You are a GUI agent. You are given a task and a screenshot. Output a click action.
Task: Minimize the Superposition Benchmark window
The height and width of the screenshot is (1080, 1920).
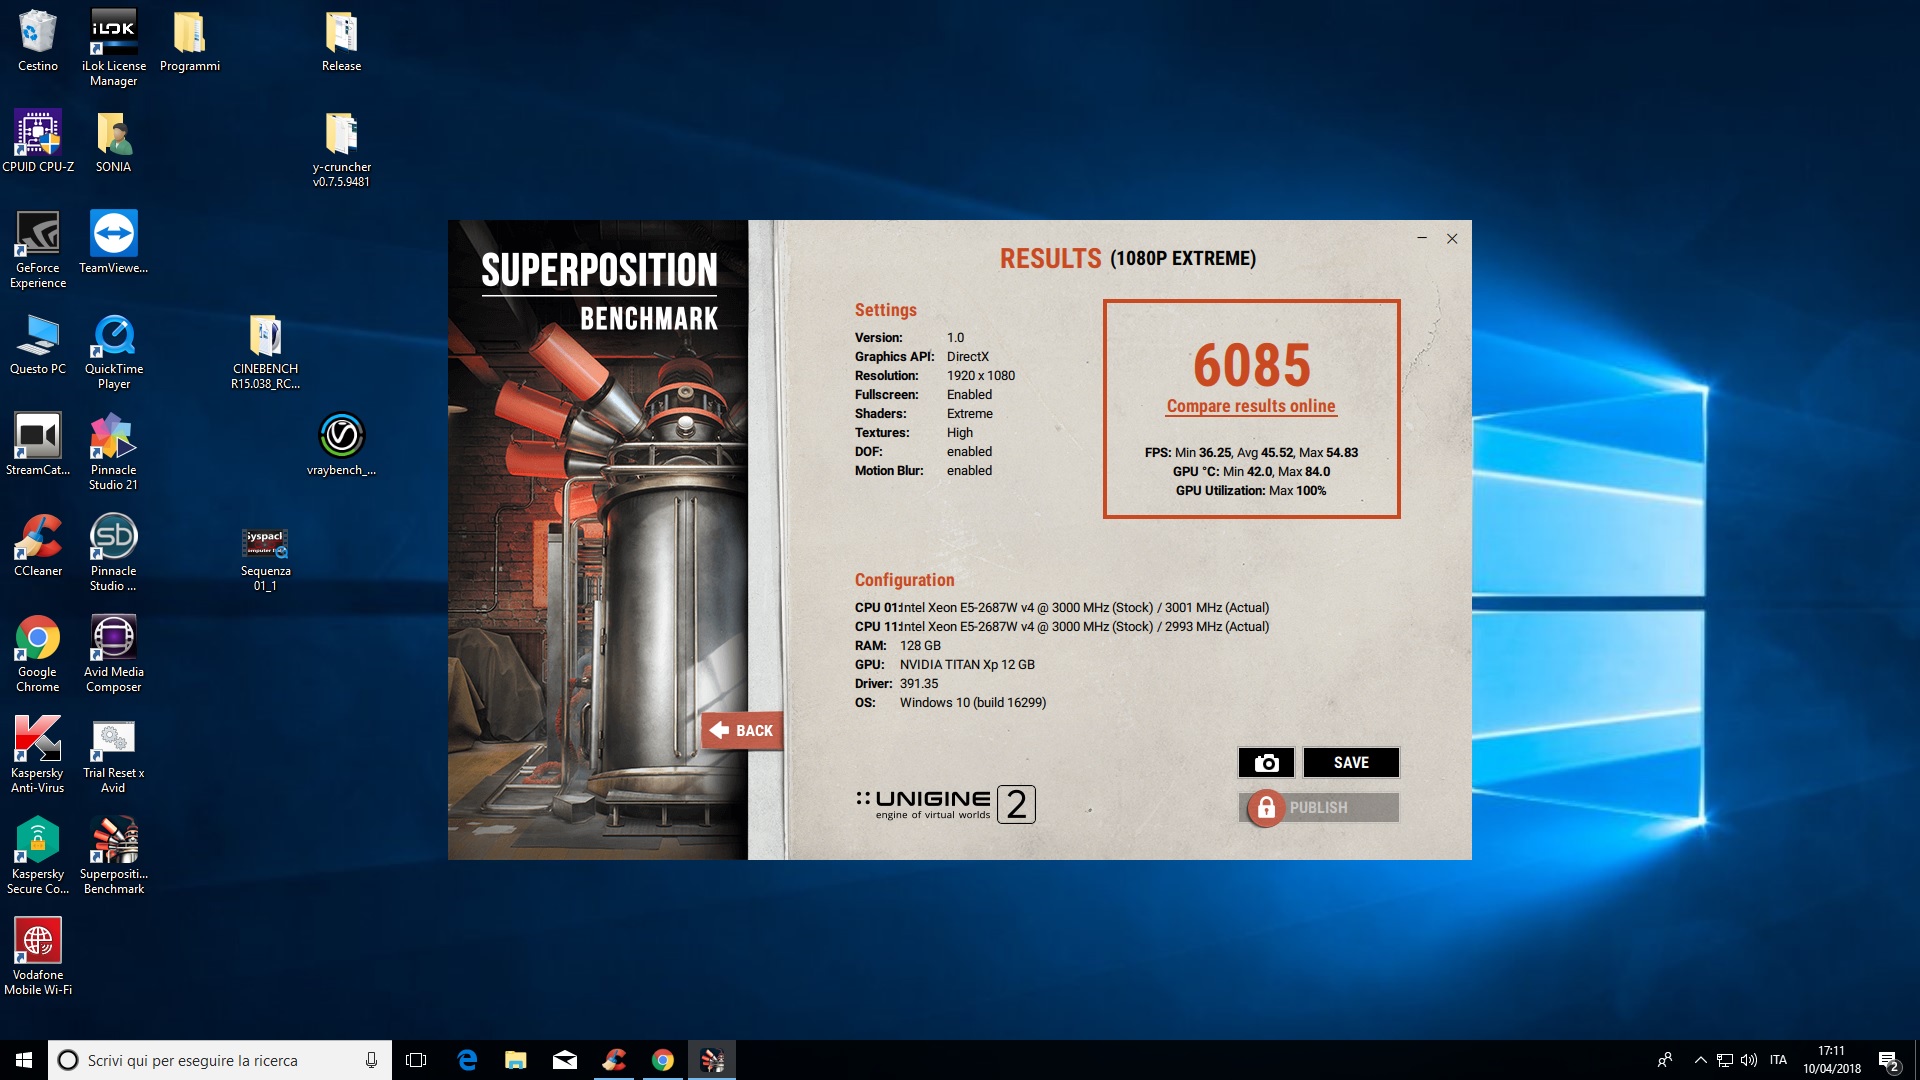tap(1421, 238)
